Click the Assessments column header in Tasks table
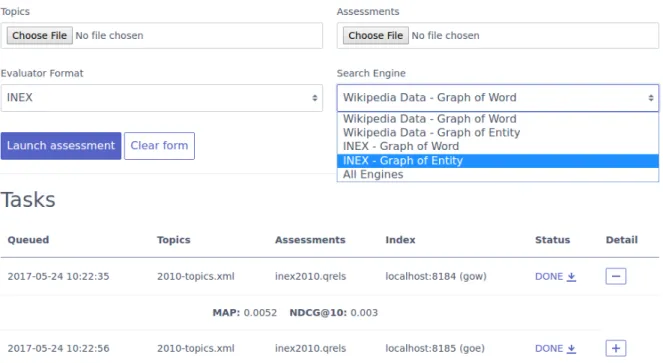The width and height of the screenshot is (663, 363). coord(310,240)
